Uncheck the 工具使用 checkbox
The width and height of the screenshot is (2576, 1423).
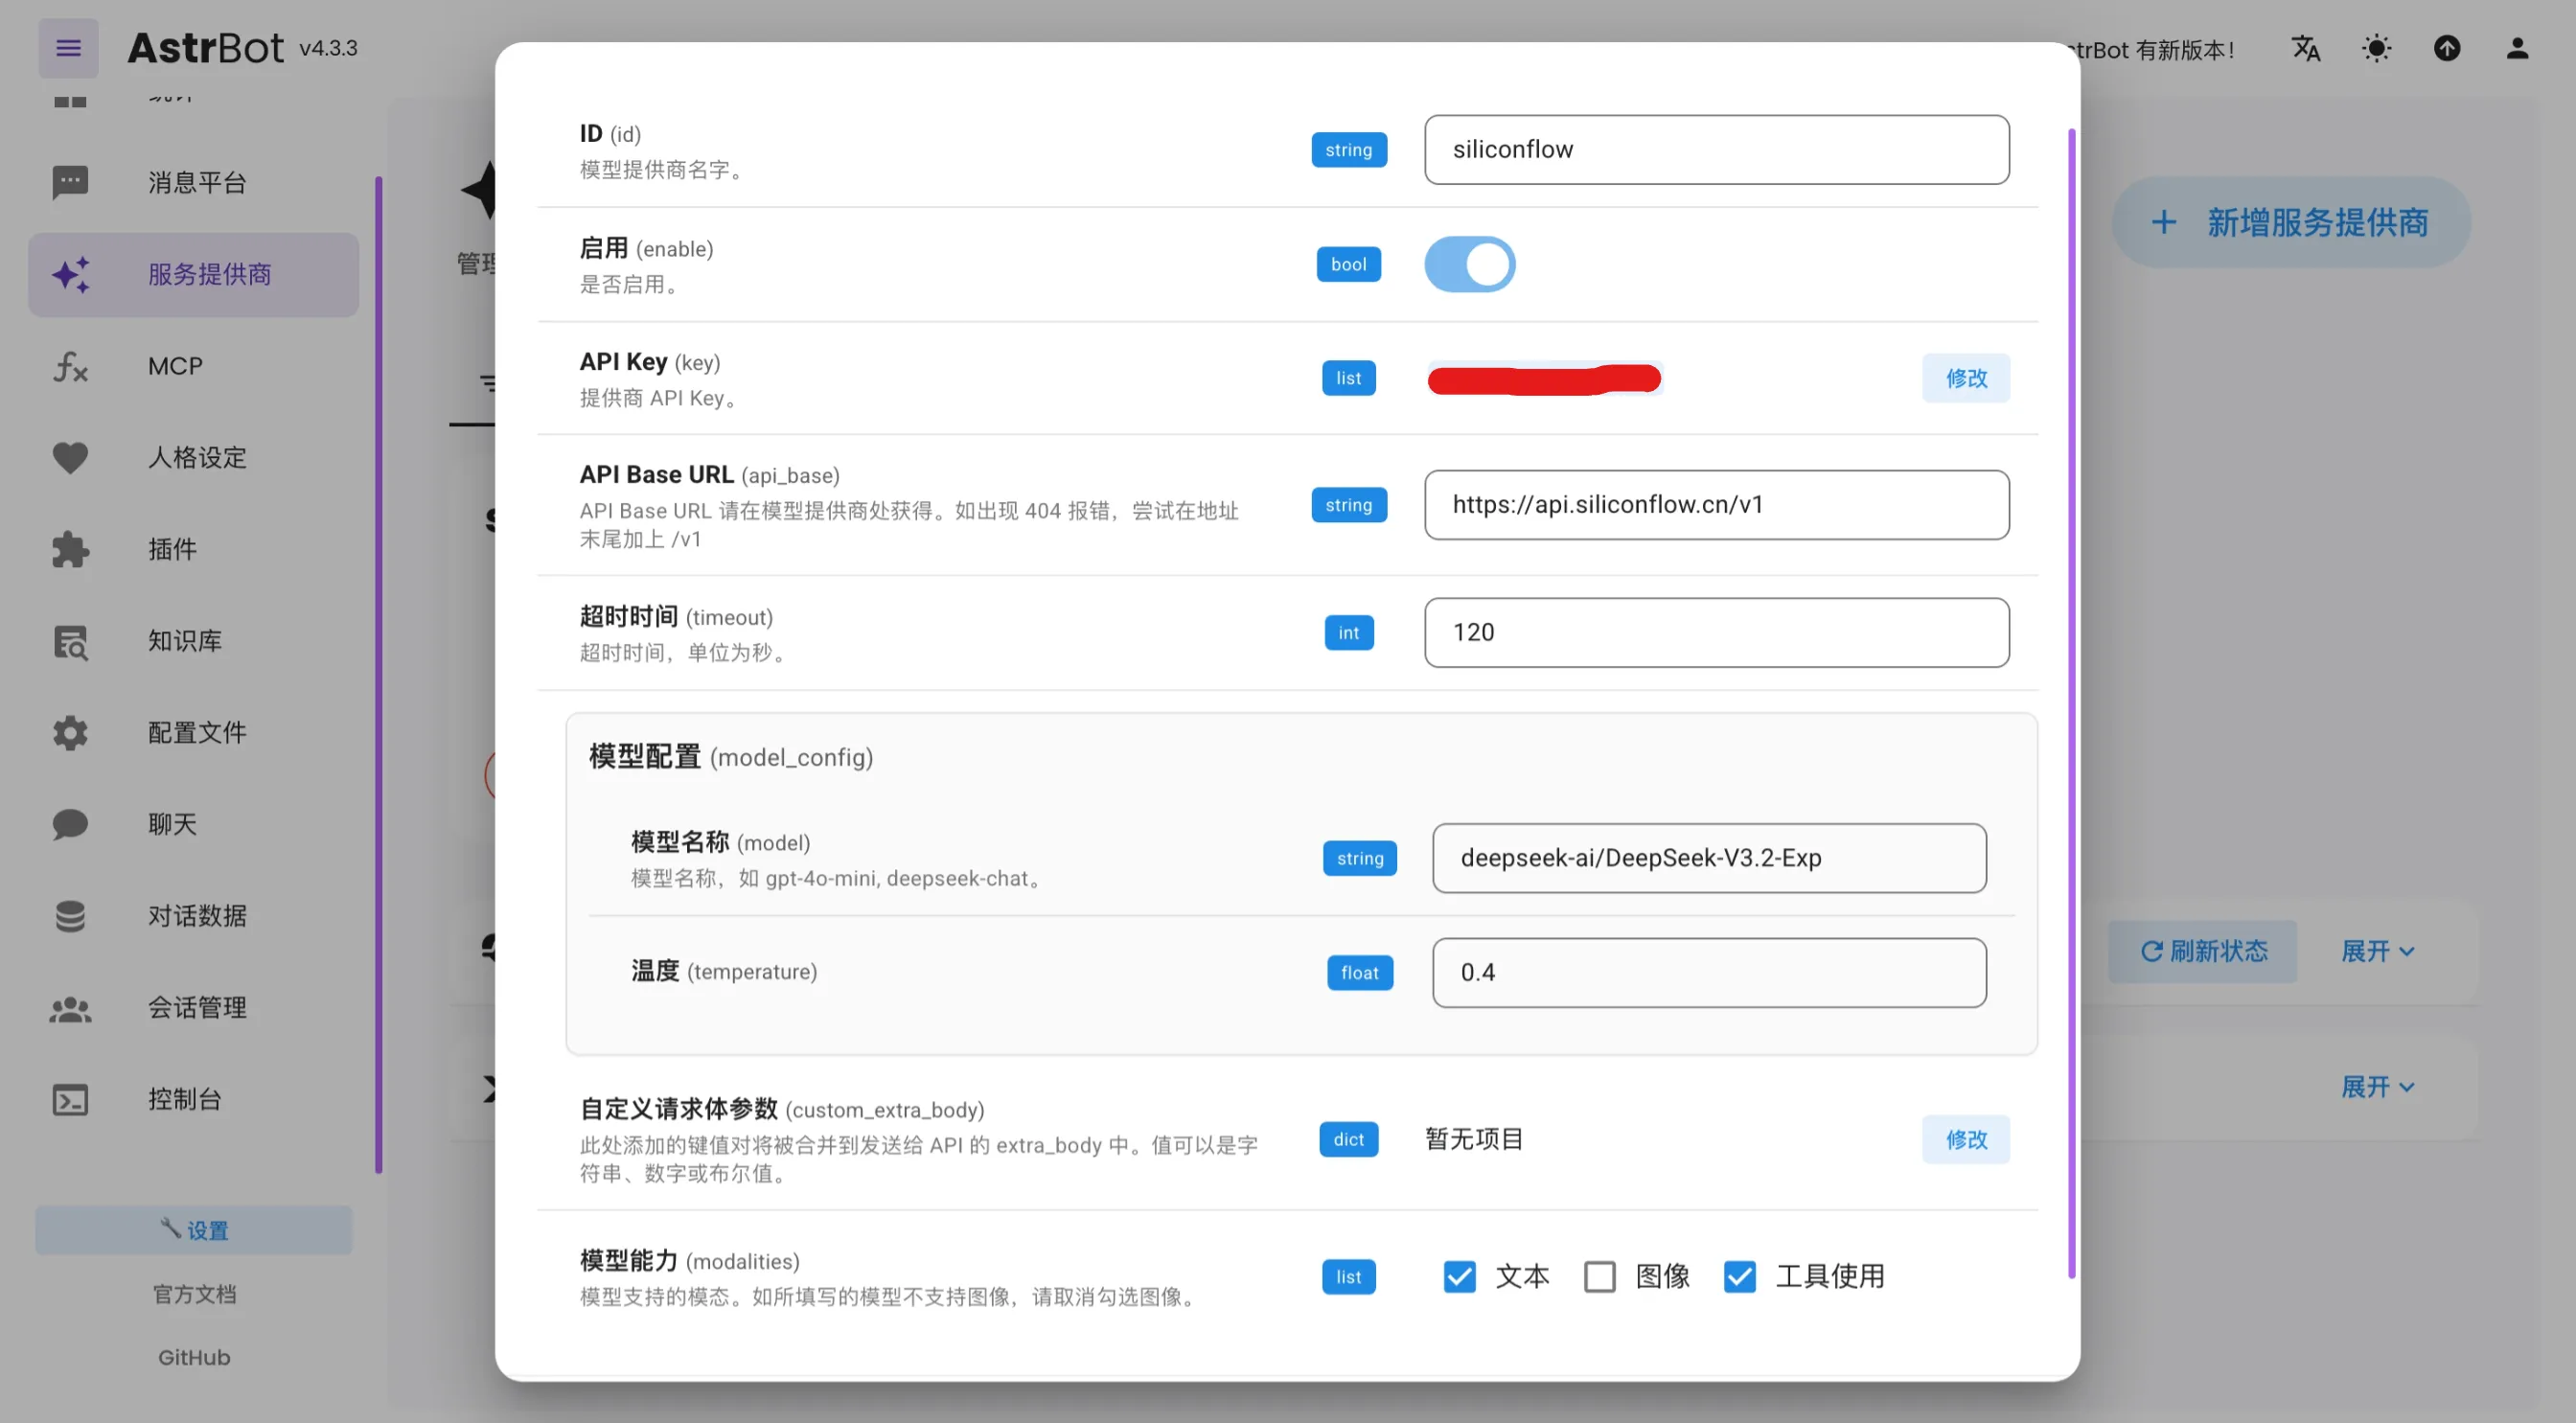coord(1739,1276)
